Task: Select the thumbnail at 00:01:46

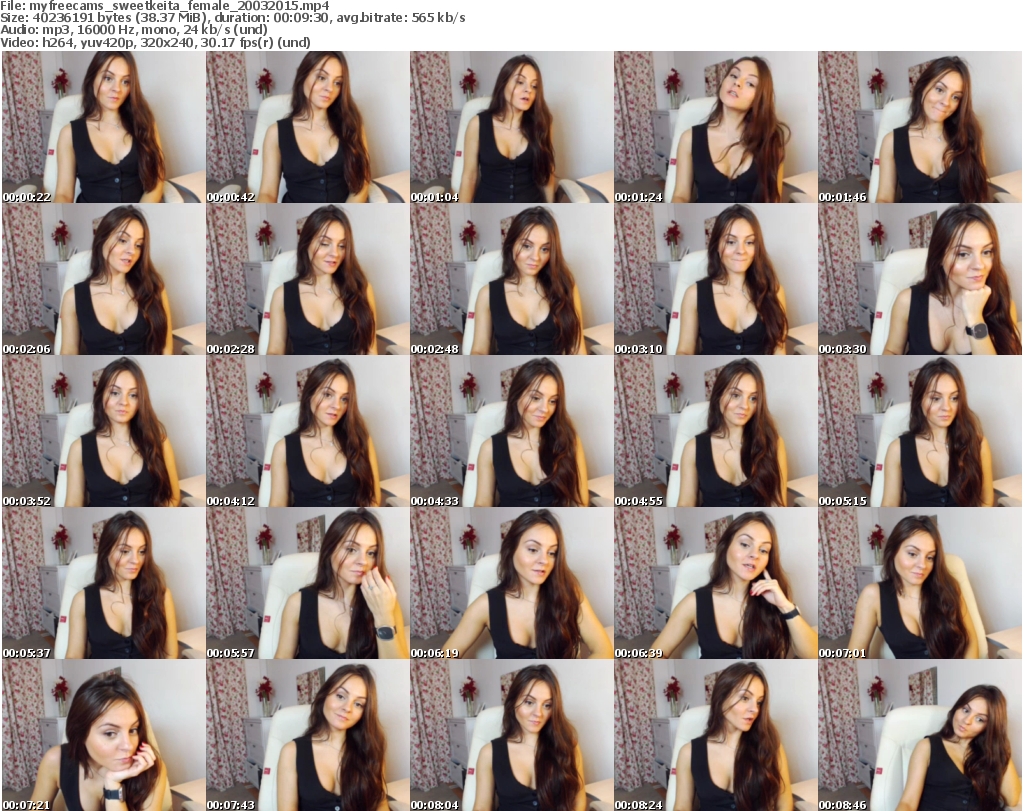Action: (920, 127)
